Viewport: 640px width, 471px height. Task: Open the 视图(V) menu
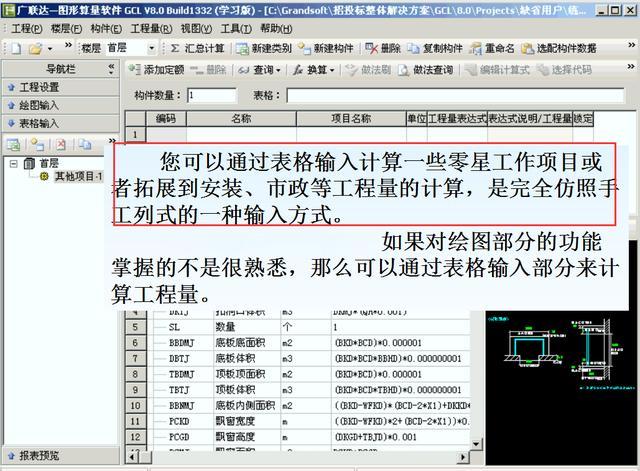[x=196, y=29]
